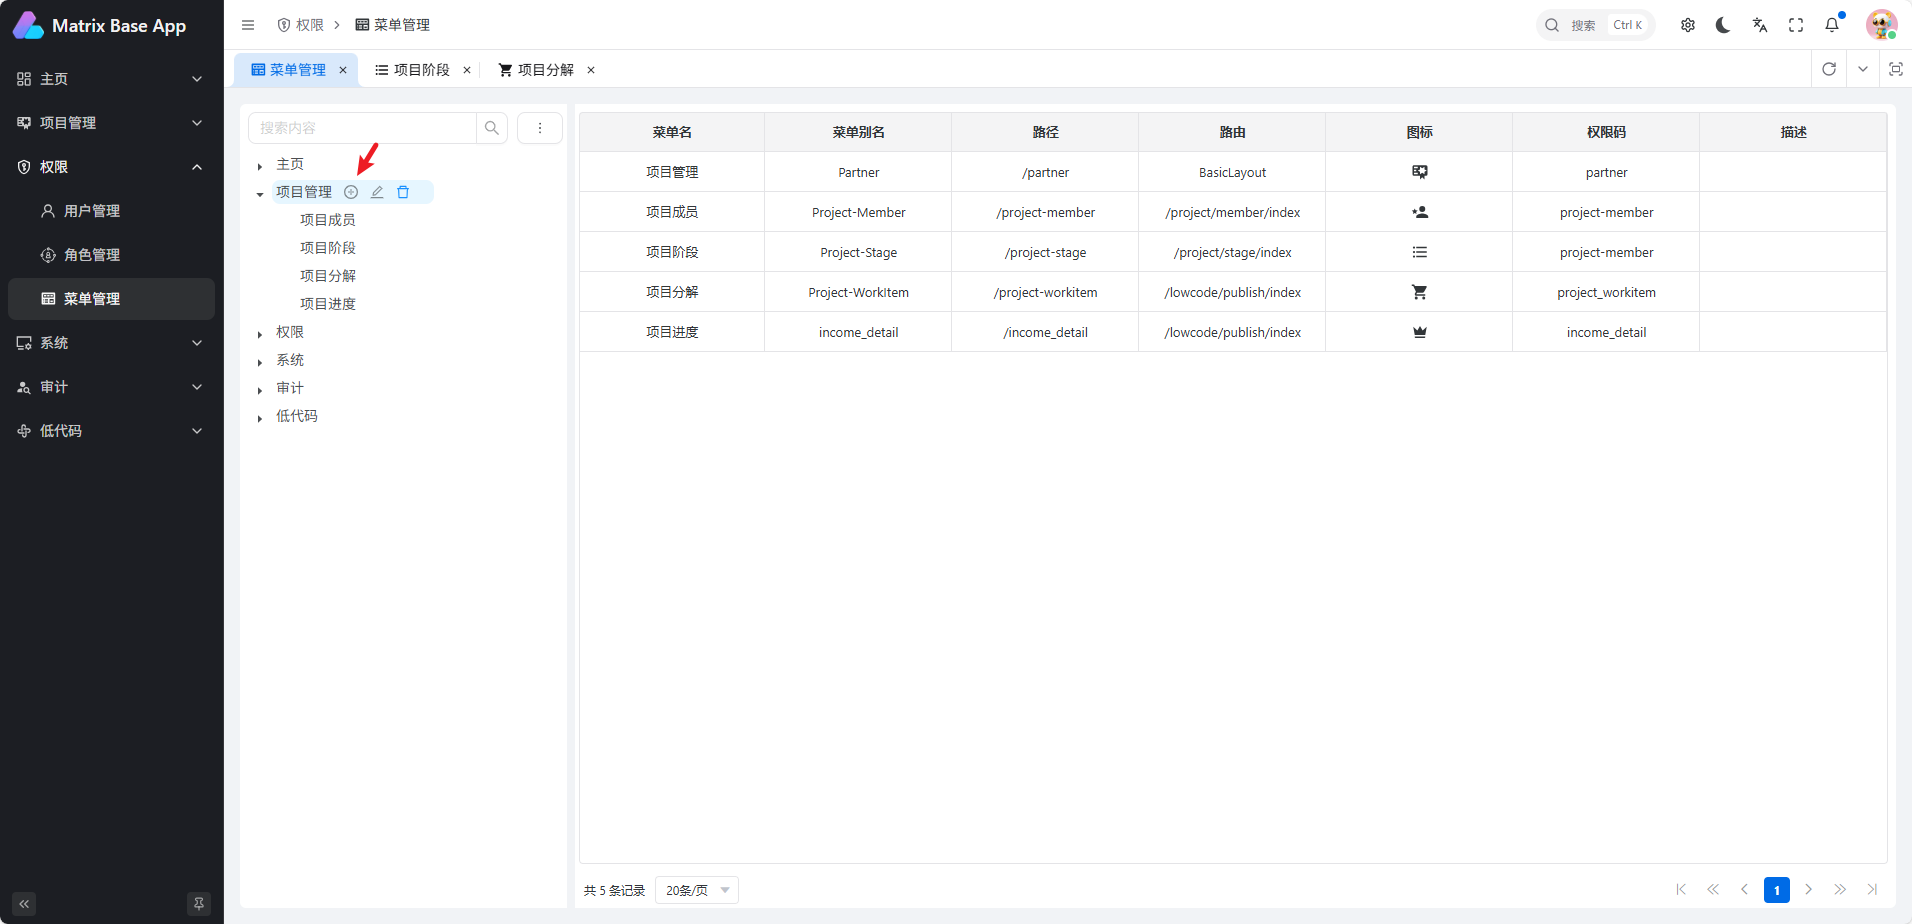Open the notifications bell icon
Image resolution: width=1912 pixels, height=924 pixels.
pyautogui.click(x=1832, y=25)
